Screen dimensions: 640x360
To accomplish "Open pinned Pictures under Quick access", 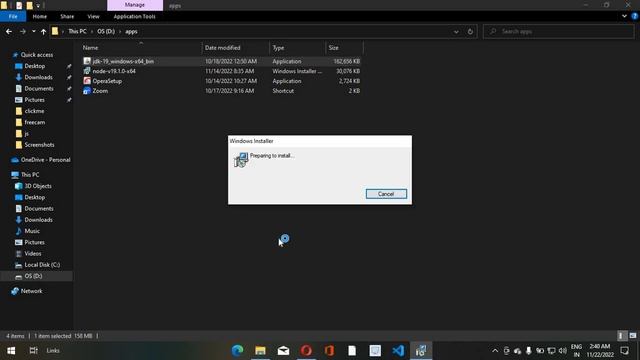I will coord(34,100).
